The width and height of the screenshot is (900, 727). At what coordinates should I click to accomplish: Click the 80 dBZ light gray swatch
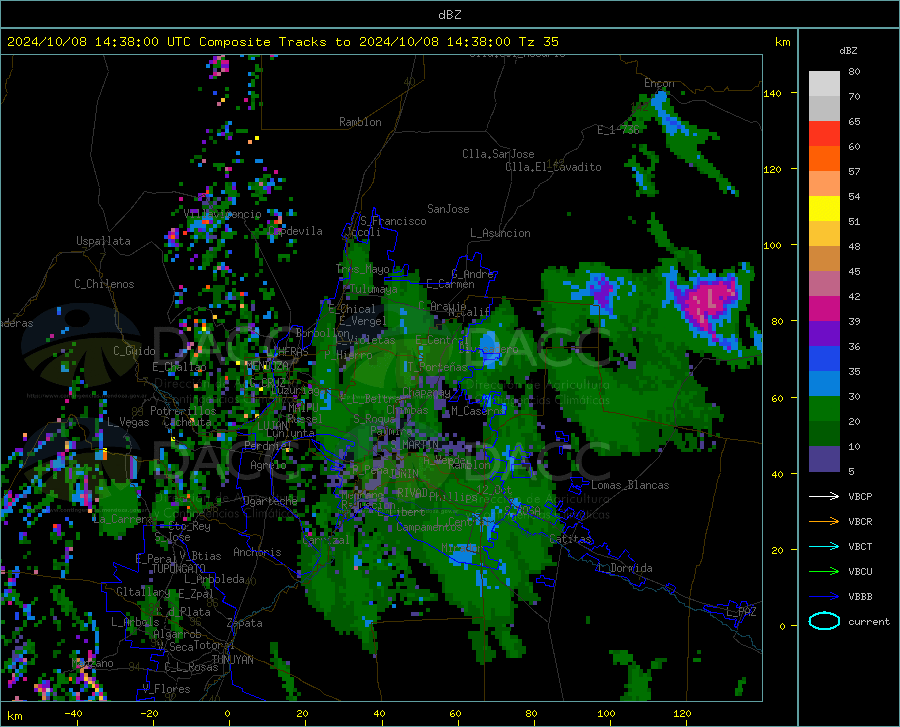point(824,84)
